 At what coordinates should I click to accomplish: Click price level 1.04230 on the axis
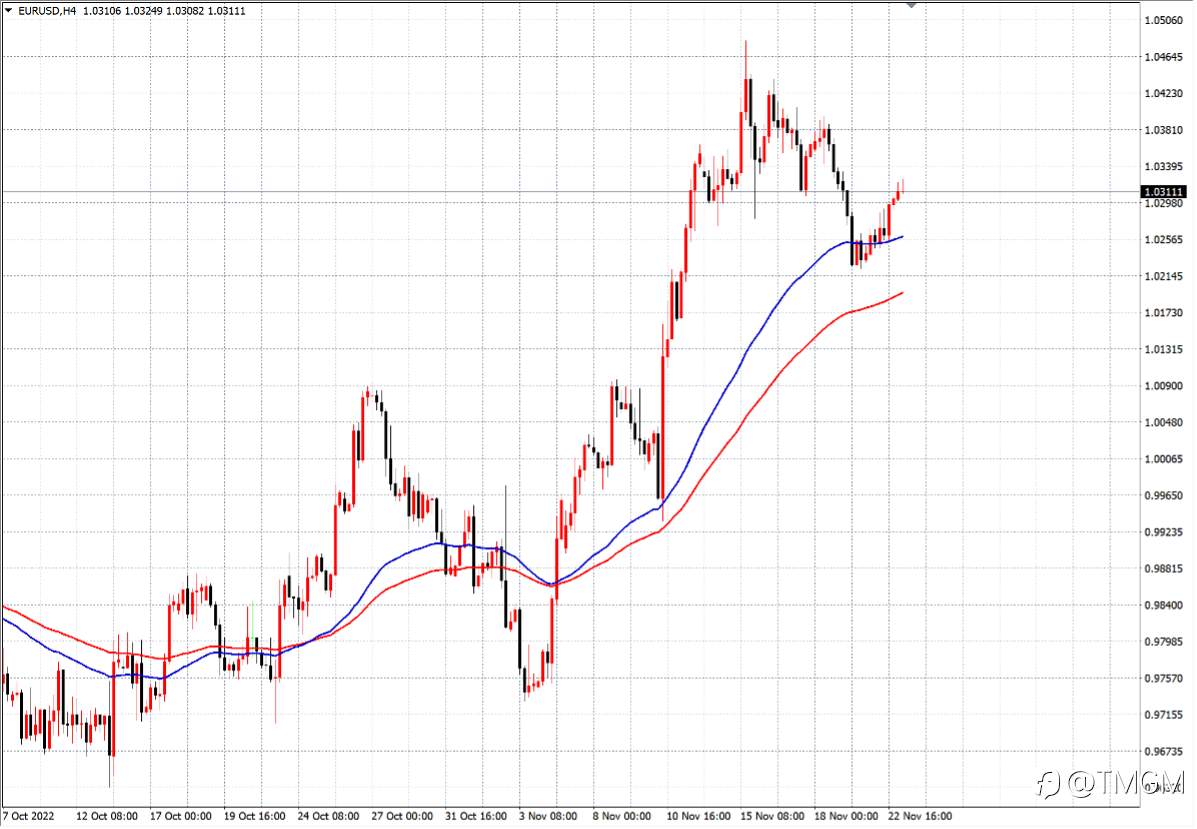1163,93
